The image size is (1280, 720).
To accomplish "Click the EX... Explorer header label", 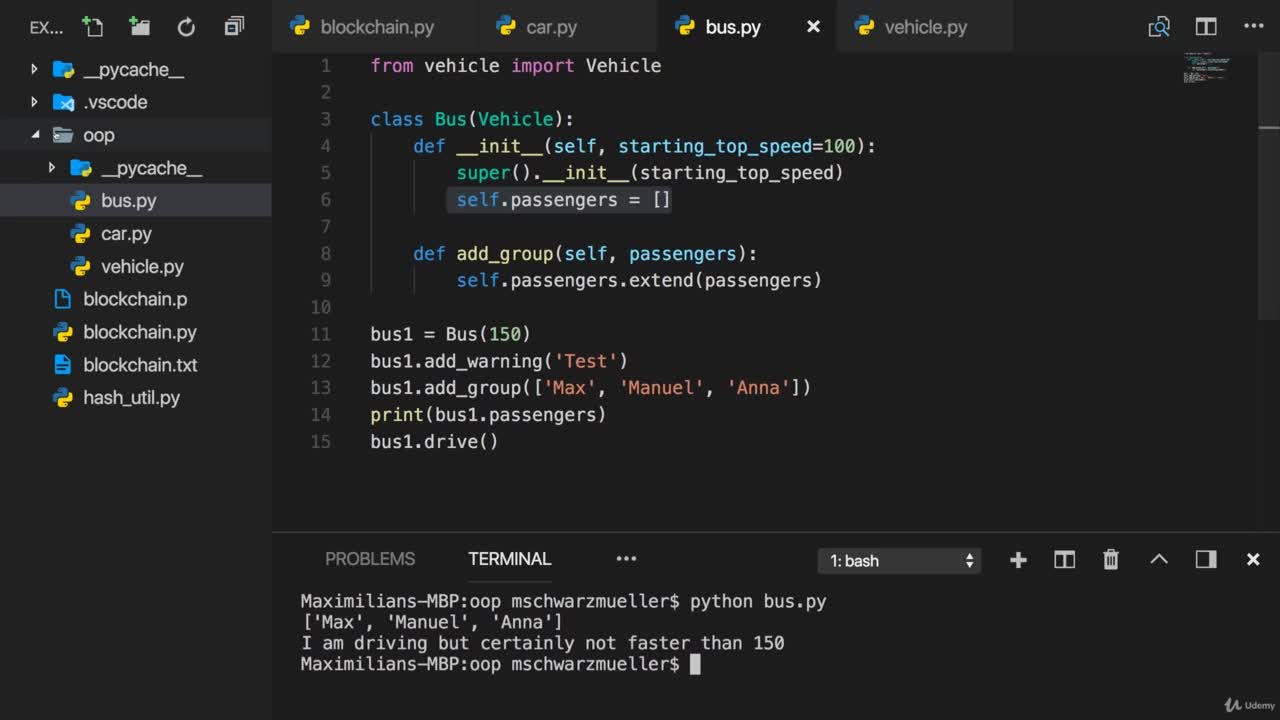I will (46, 27).
